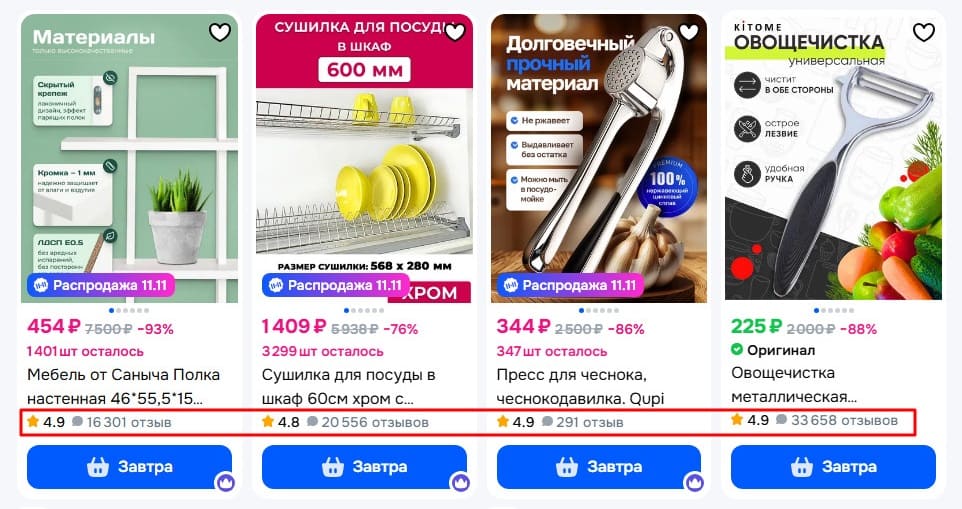Click star rating 4.8 on dish dryer
This screenshot has height=509, width=962.
pyautogui.click(x=280, y=422)
